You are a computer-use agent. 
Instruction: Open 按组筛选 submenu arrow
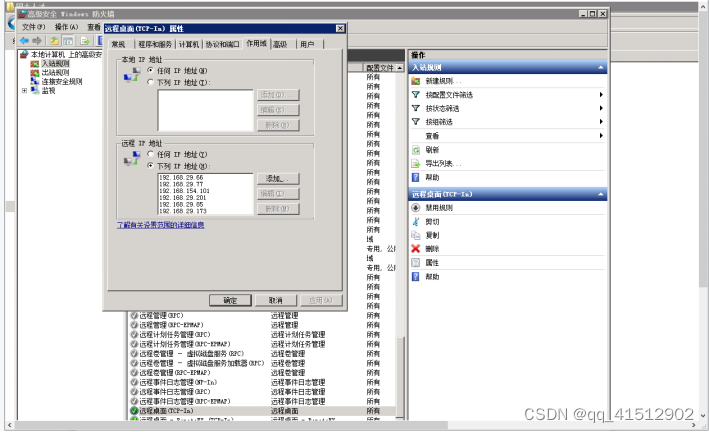601,122
